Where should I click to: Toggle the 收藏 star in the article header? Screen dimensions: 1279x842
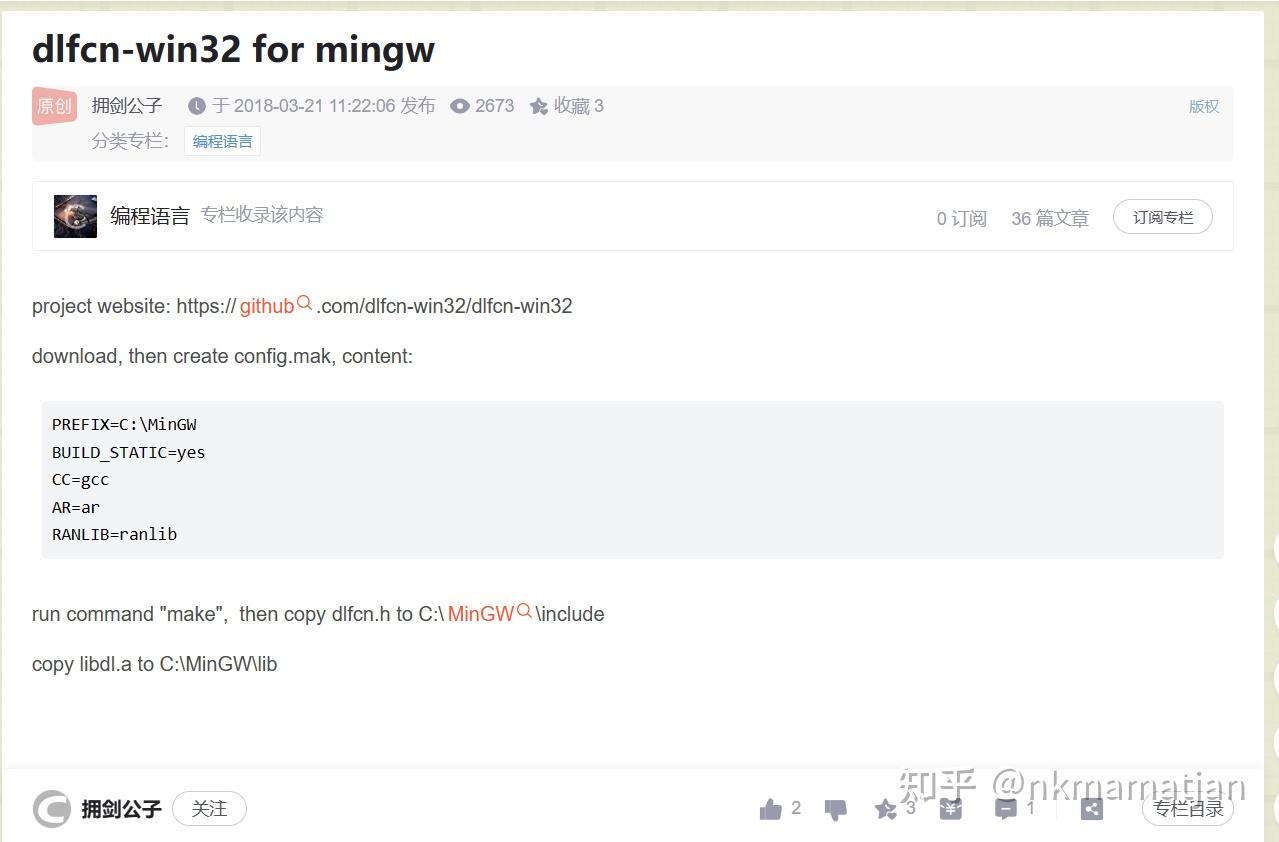[x=539, y=106]
